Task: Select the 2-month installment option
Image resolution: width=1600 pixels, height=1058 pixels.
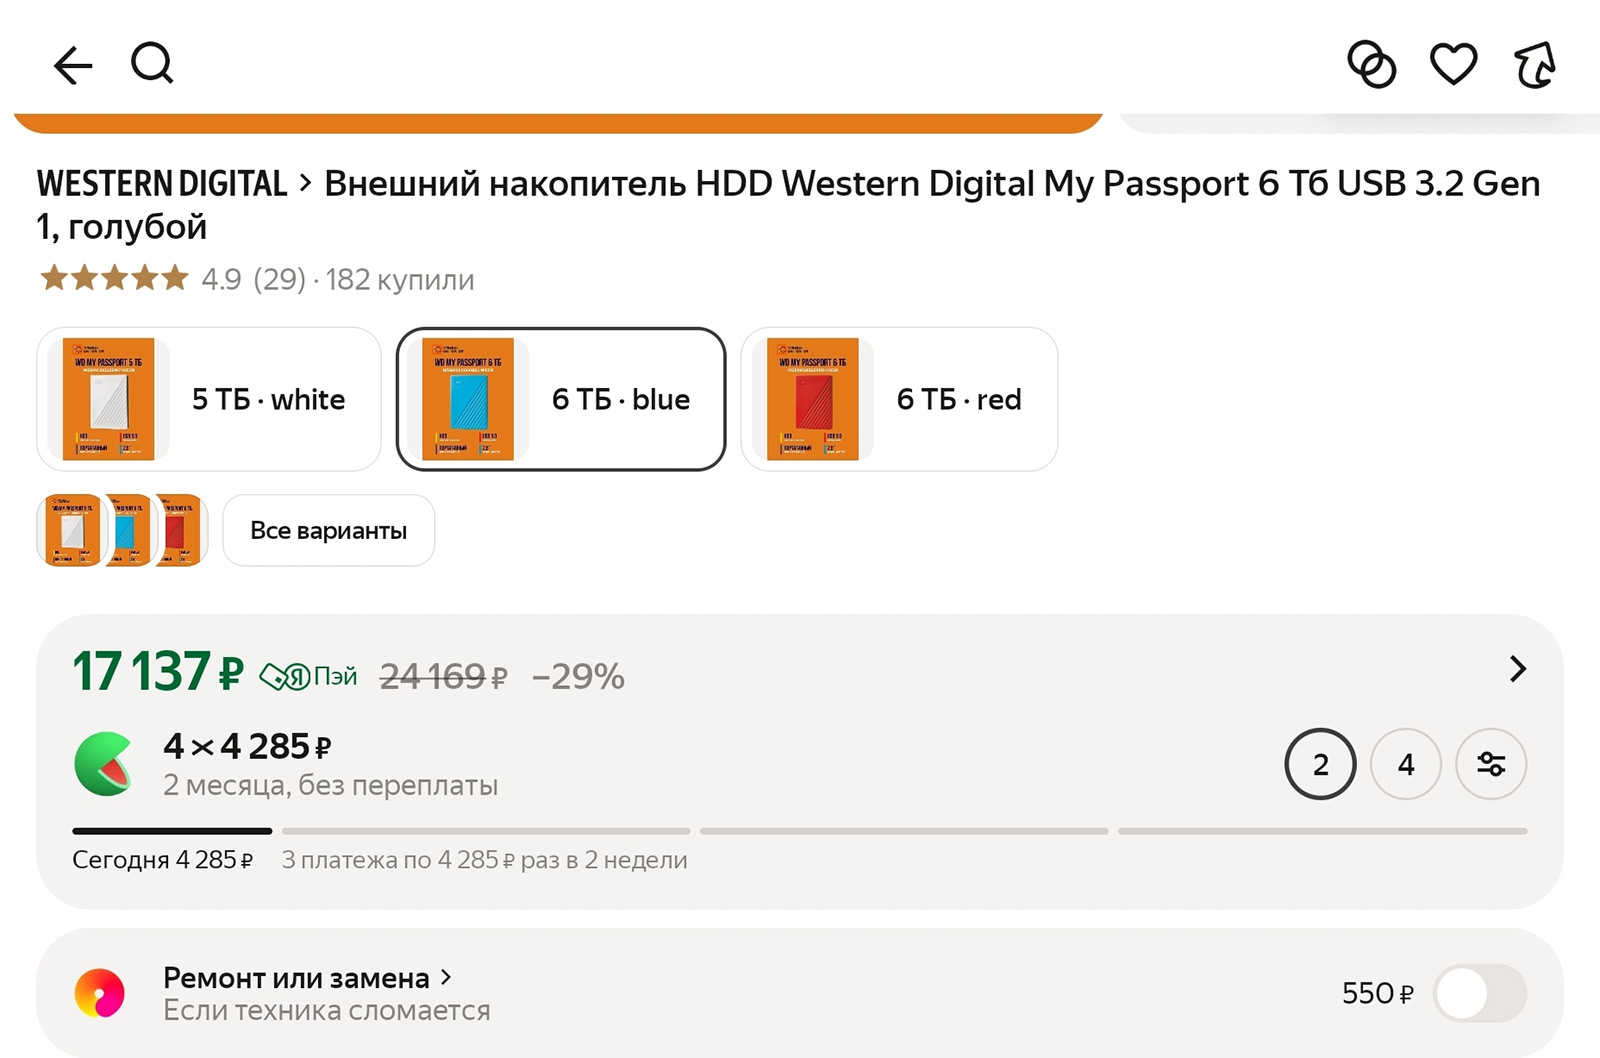Action: [x=1320, y=765]
